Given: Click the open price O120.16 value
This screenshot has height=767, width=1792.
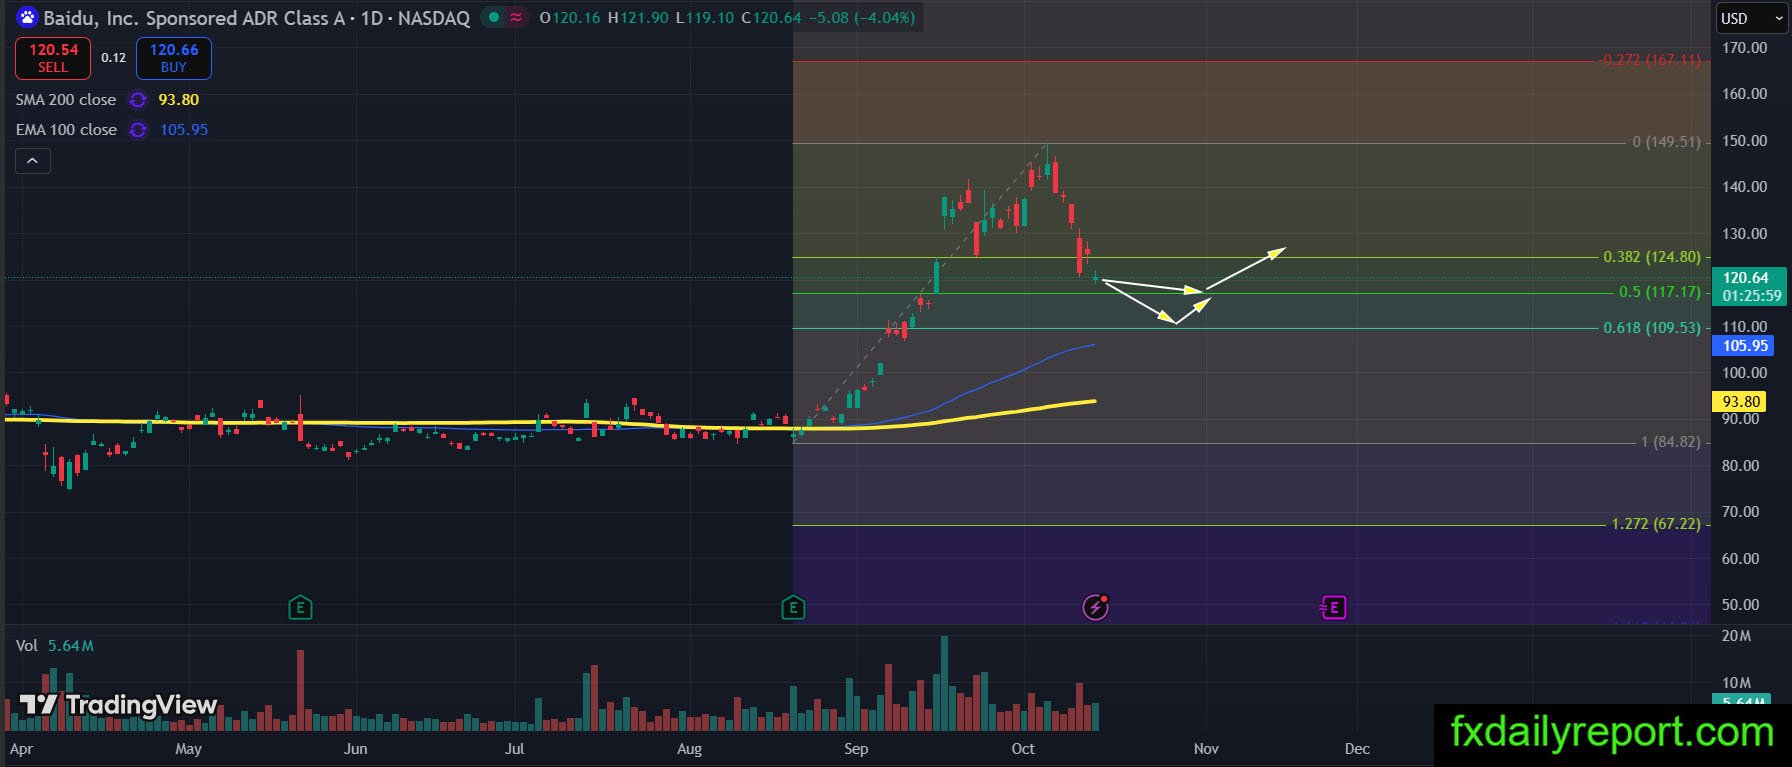Looking at the screenshot, I should [x=570, y=18].
